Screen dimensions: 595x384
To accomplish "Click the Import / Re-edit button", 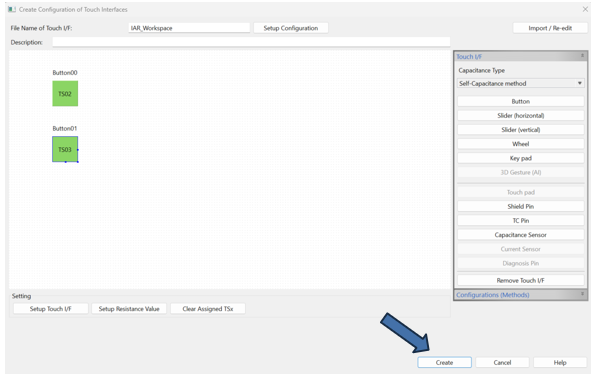I will [550, 28].
